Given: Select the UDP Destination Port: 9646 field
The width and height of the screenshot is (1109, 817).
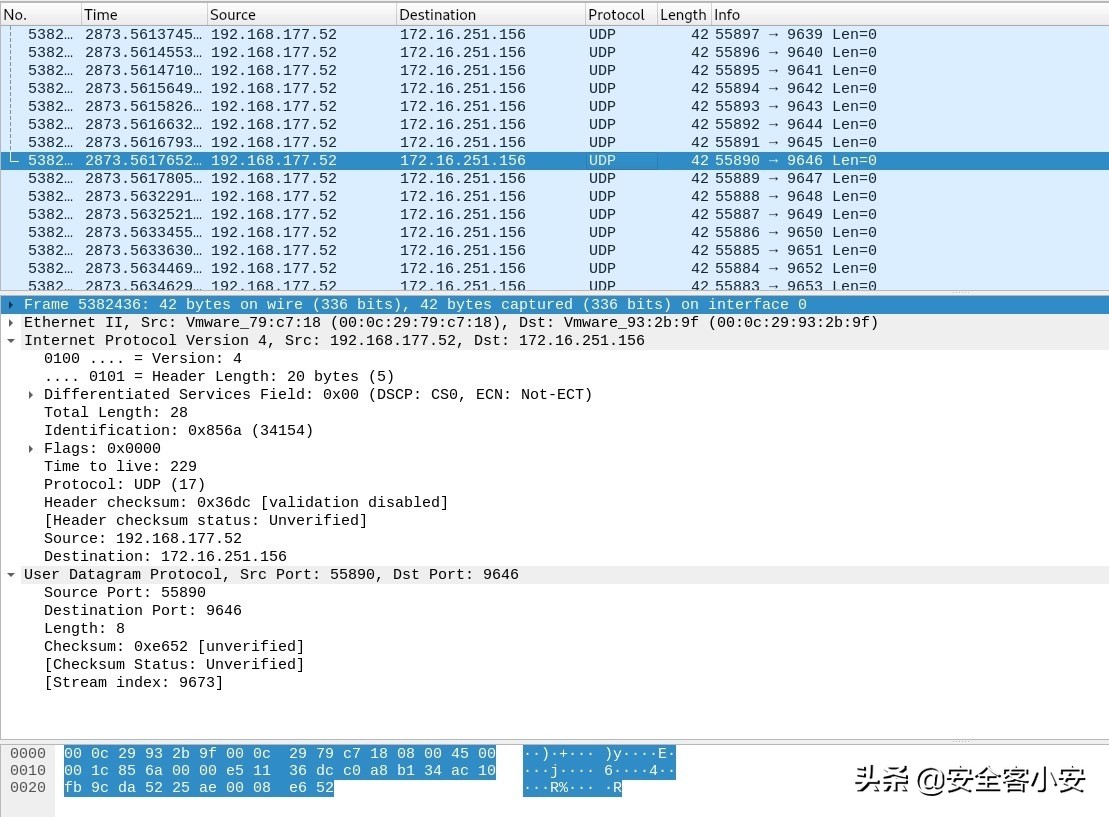Looking at the screenshot, I should [x=142, y=611].
